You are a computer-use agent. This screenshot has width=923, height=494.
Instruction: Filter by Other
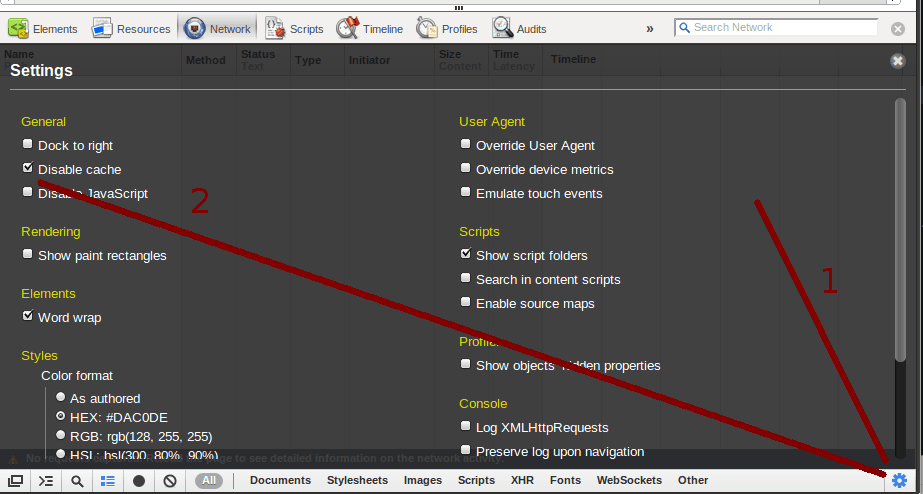tap(693, 480)
